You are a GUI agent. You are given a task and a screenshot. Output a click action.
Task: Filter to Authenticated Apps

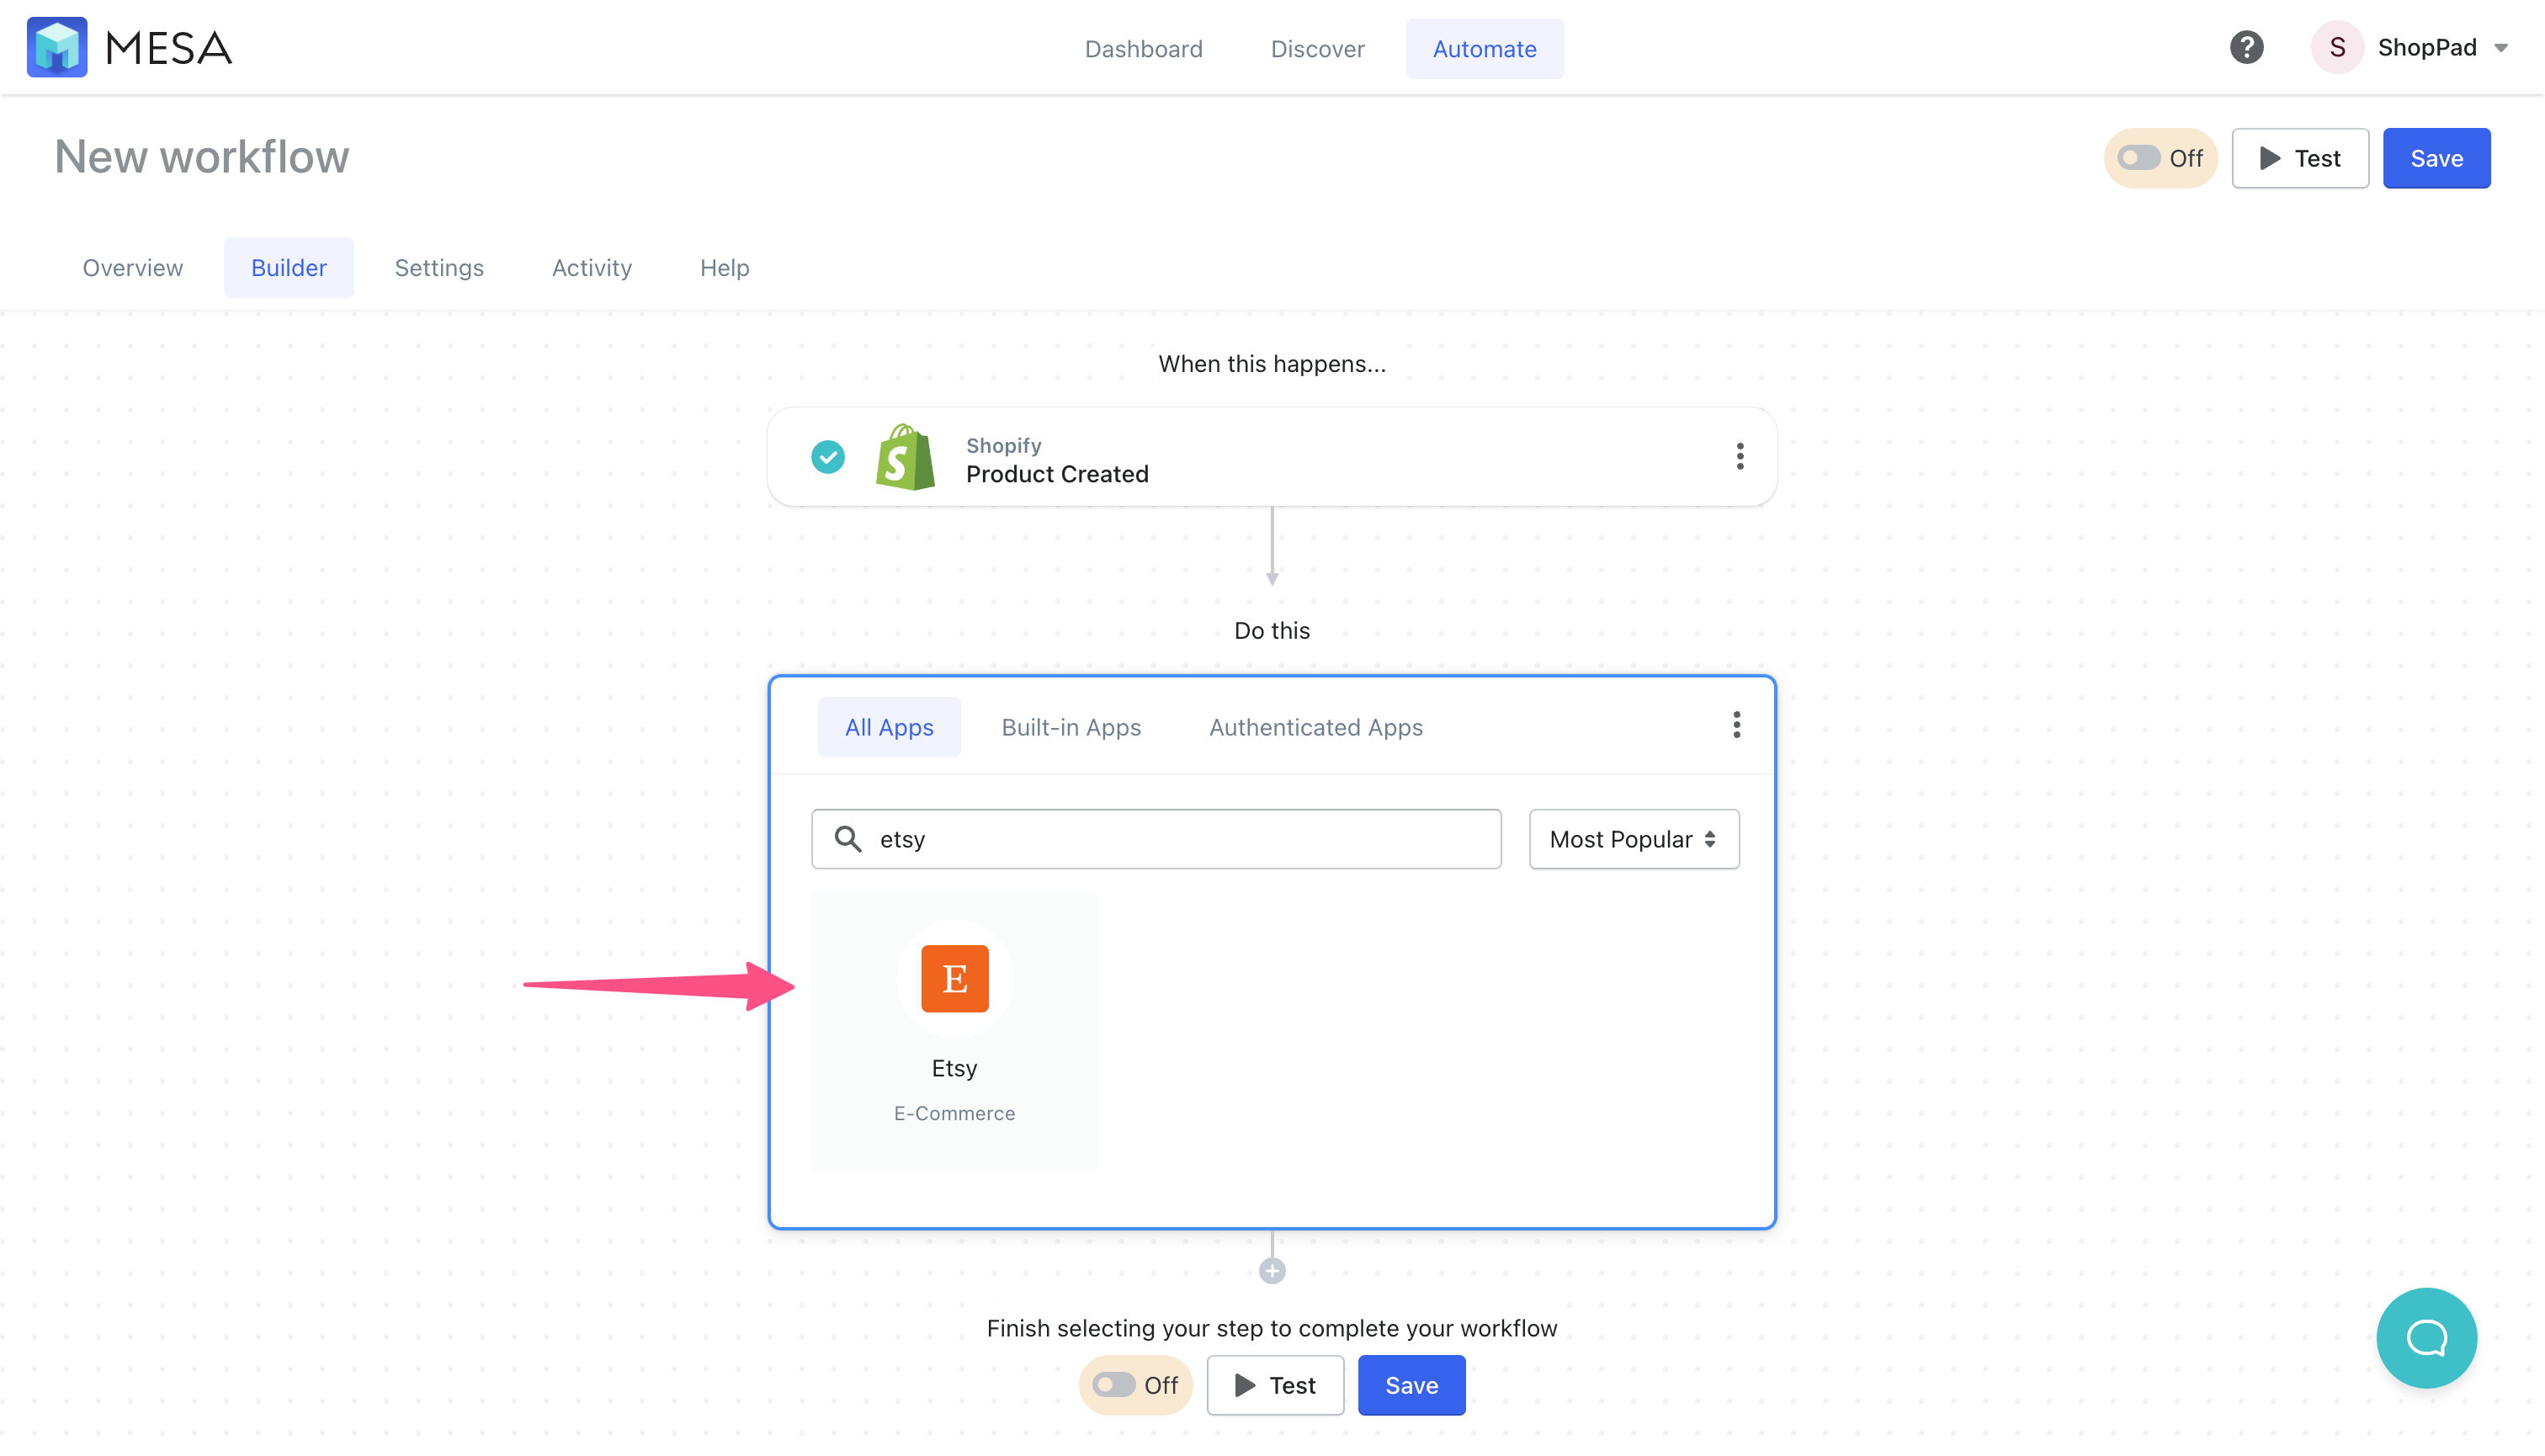pos(1316,727)
